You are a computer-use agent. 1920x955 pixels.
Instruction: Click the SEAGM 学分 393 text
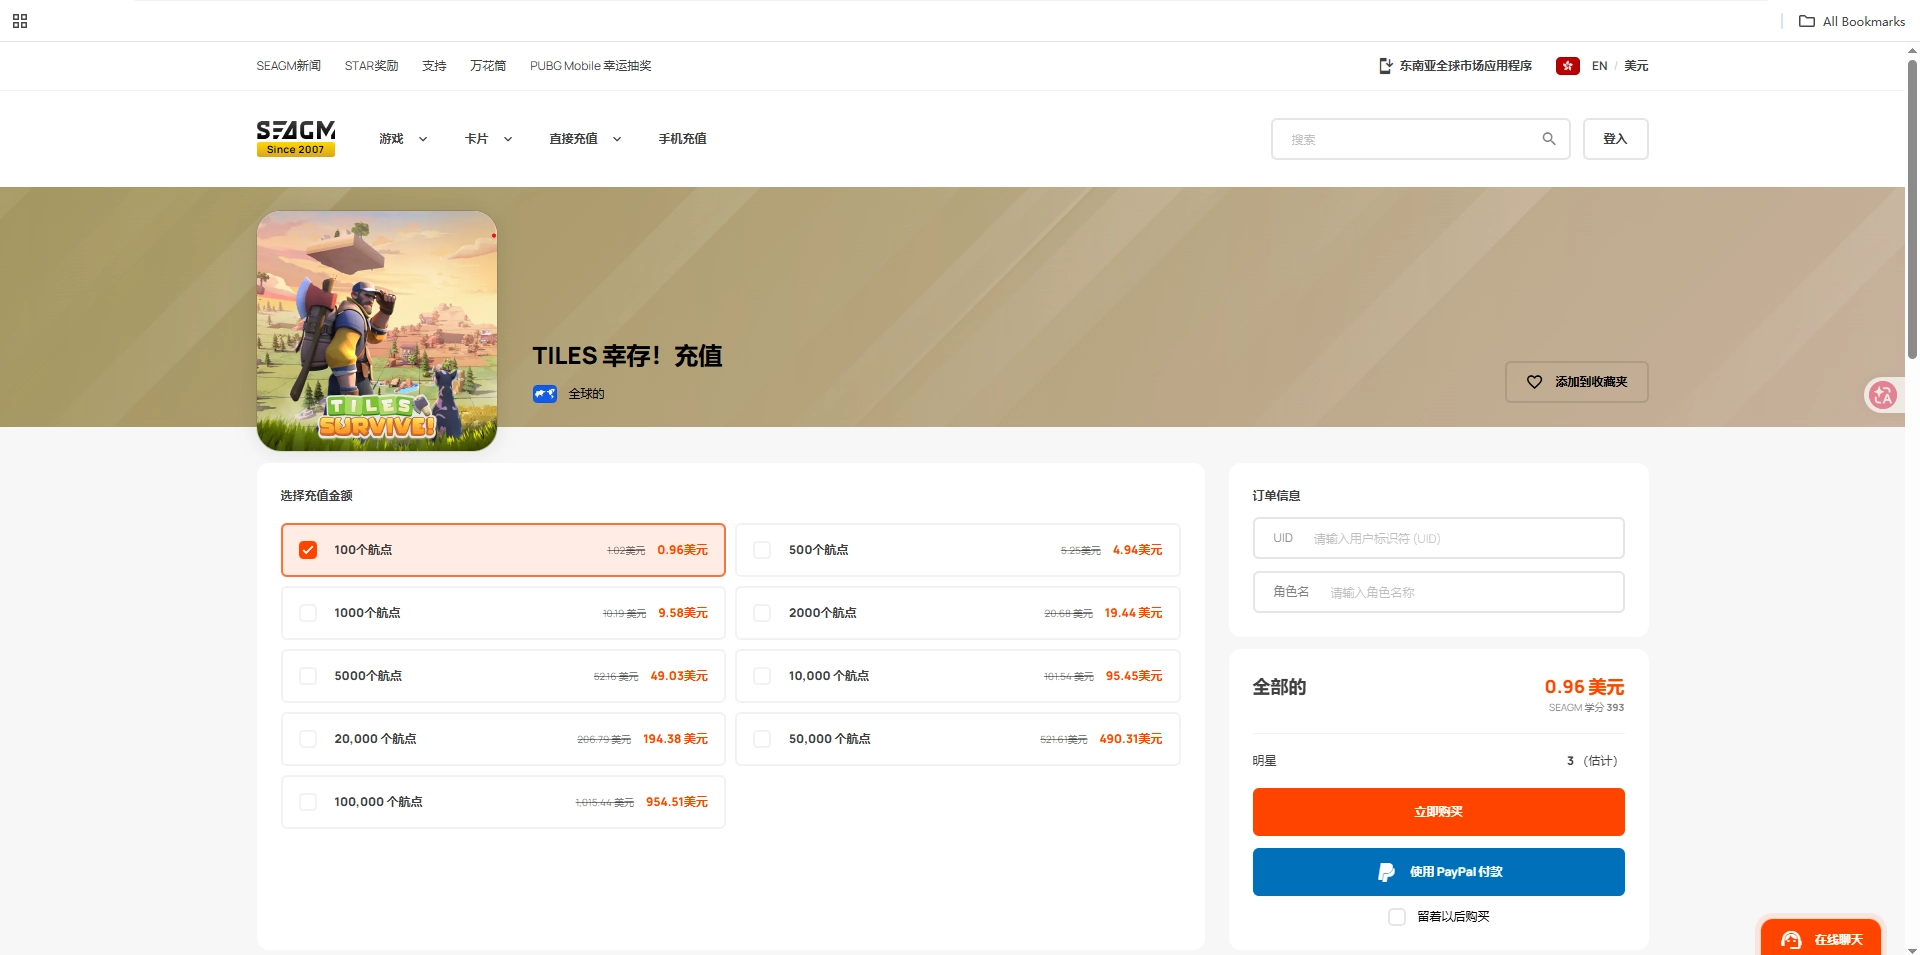1586,708
